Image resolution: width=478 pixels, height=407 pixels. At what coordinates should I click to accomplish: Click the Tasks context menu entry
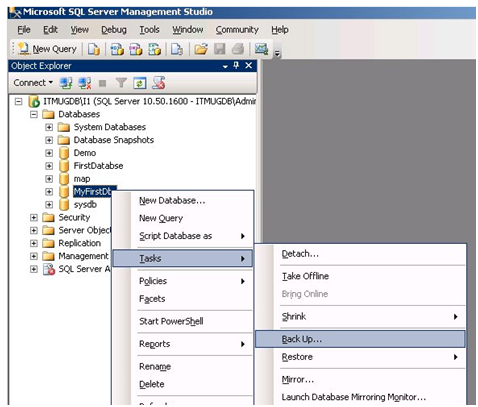183,259
